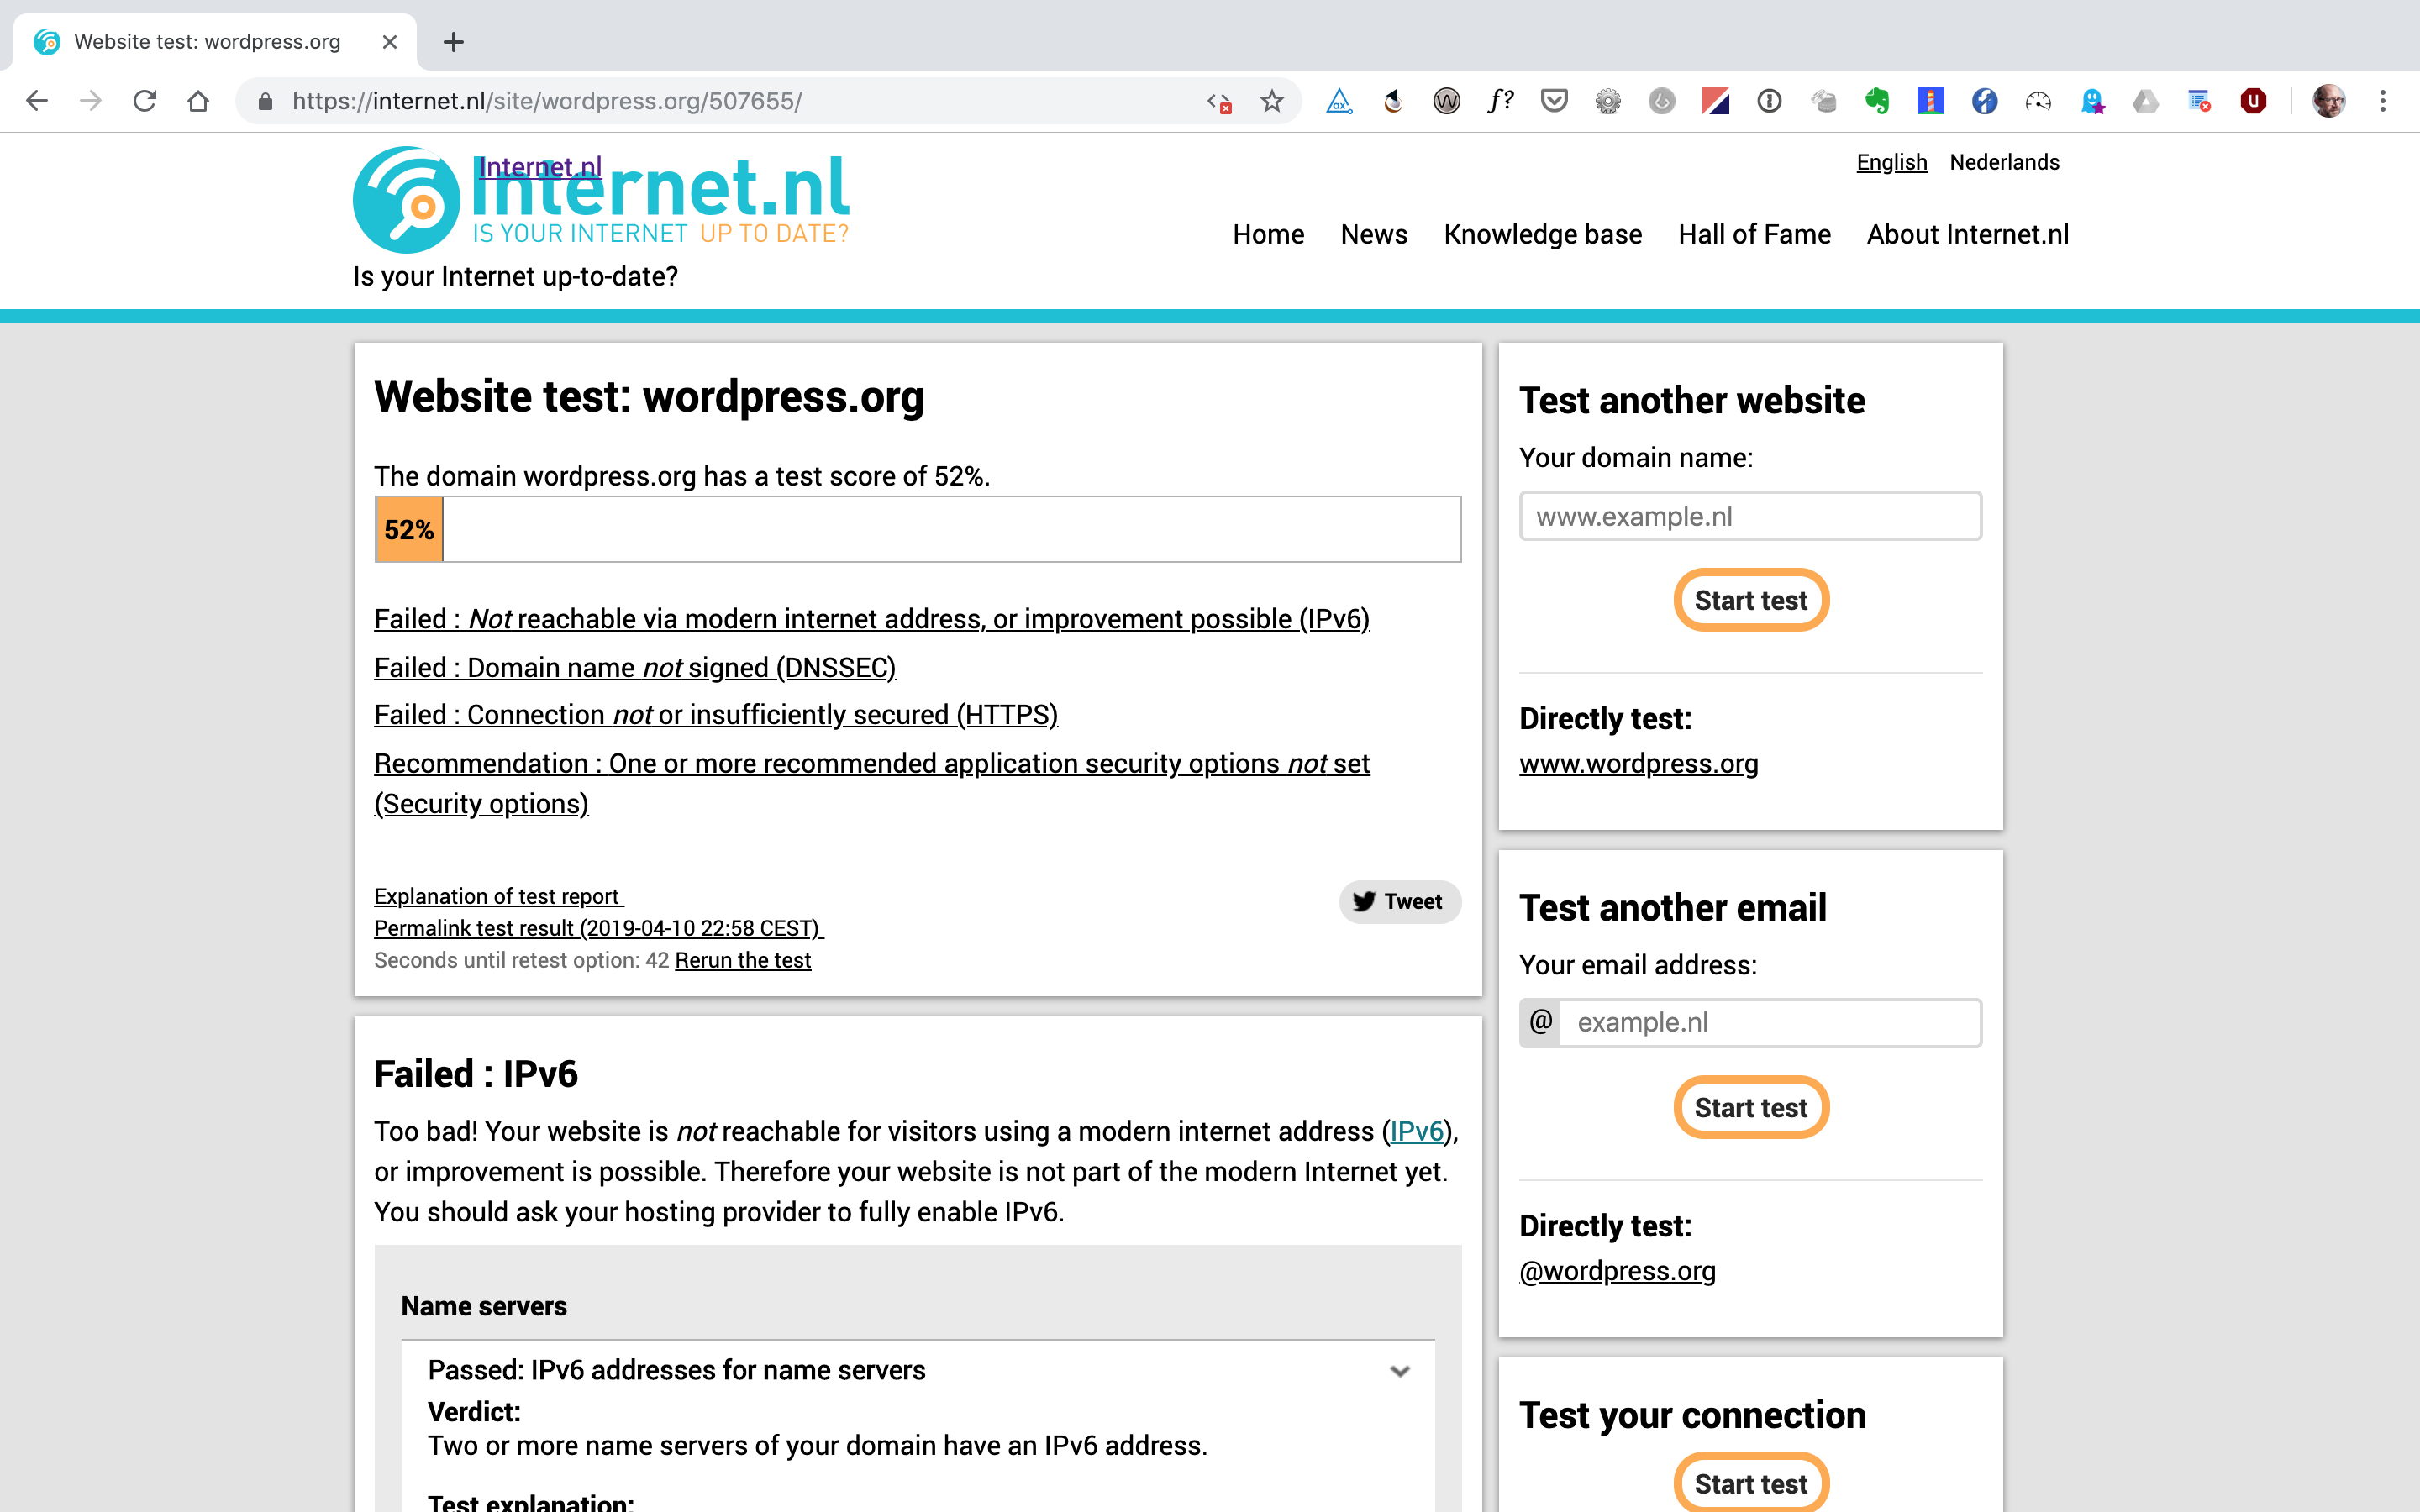Open the Security options recommendation link

[872, 783]
